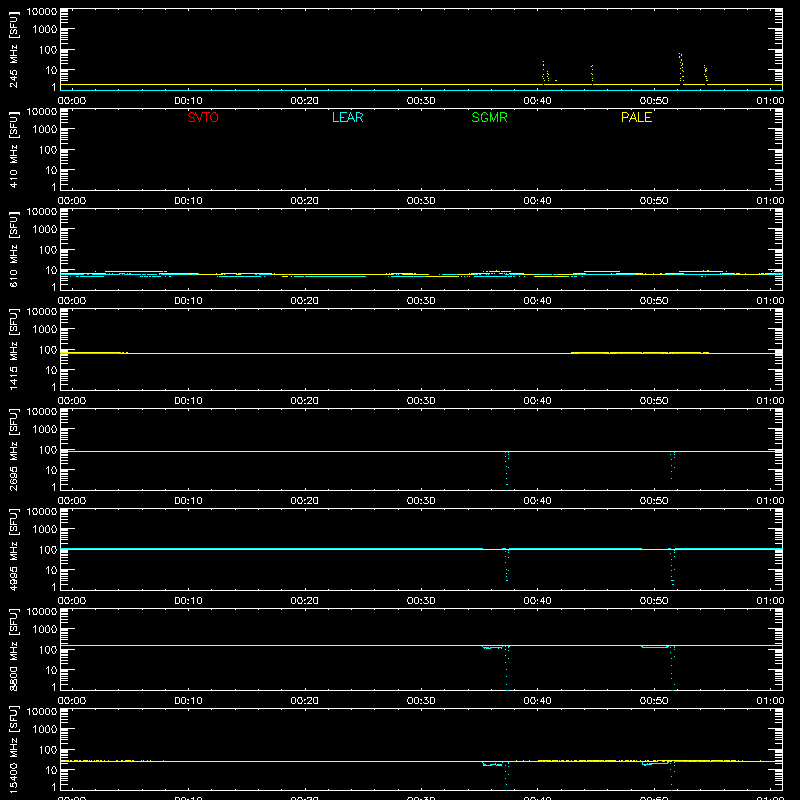Click 00:10 tick label below 410 MHz panel

coord(188,201)
